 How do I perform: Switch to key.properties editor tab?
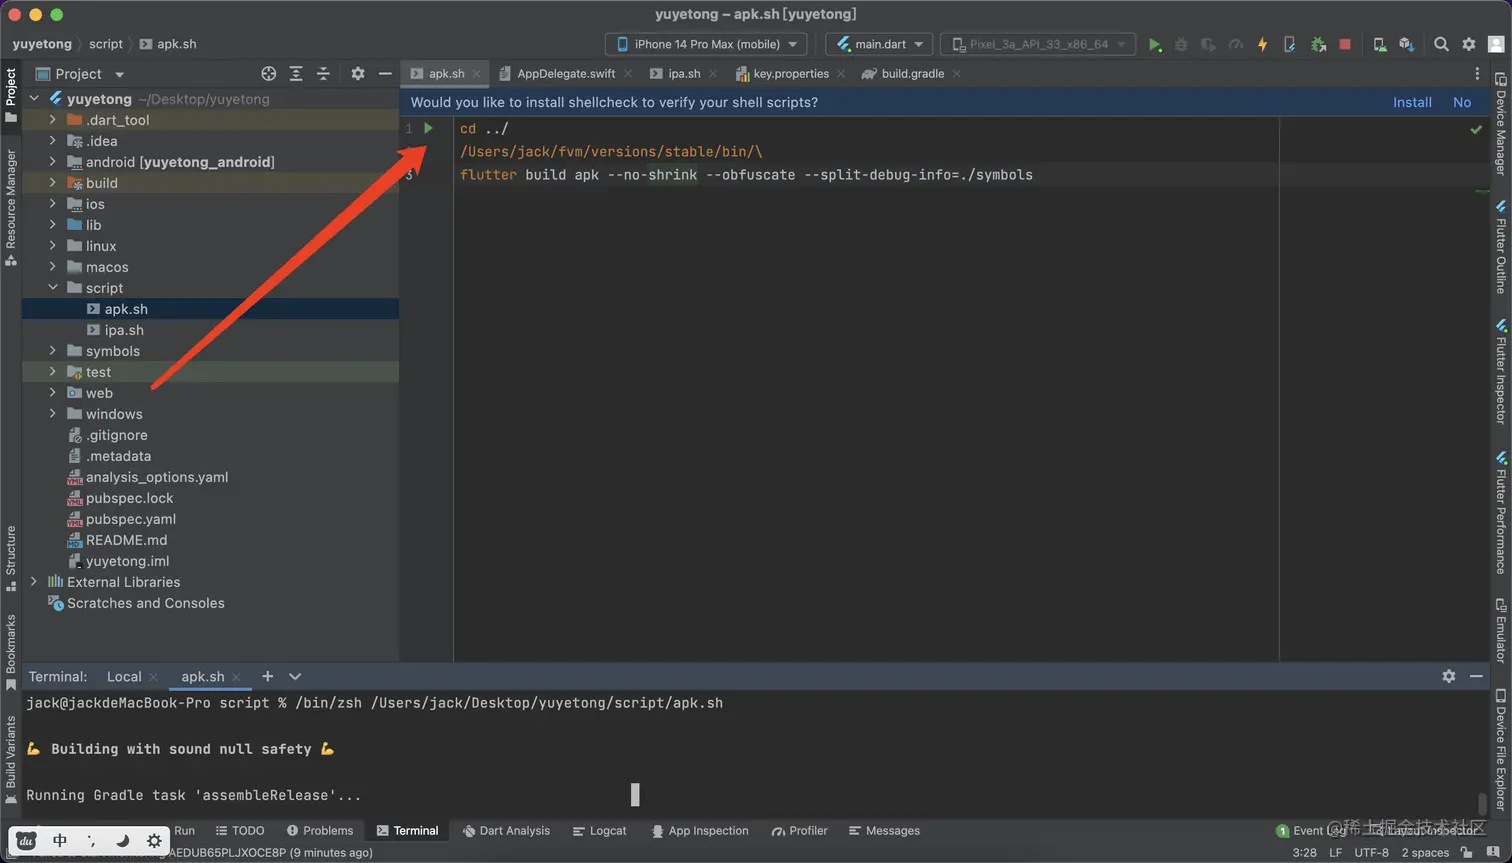pos(790,74)
